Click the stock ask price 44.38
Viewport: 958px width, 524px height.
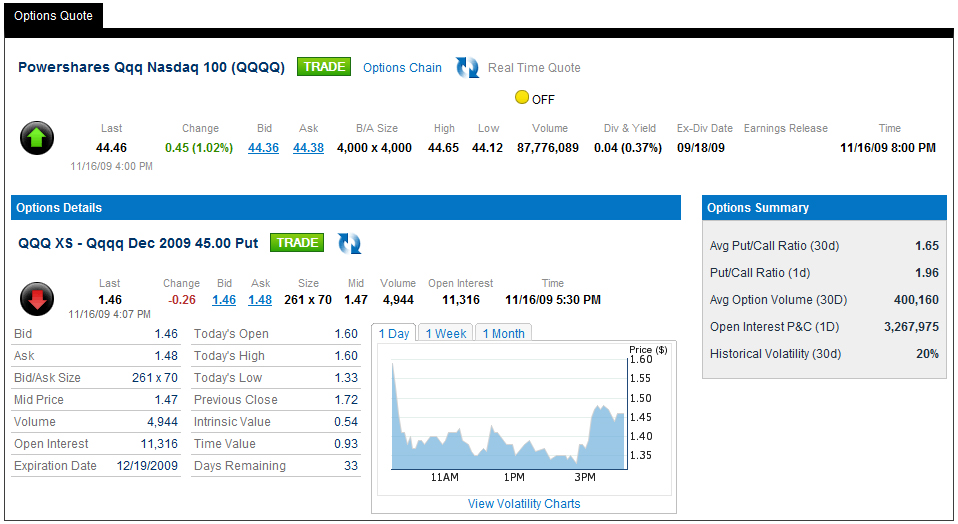click(x=308, y=148)
